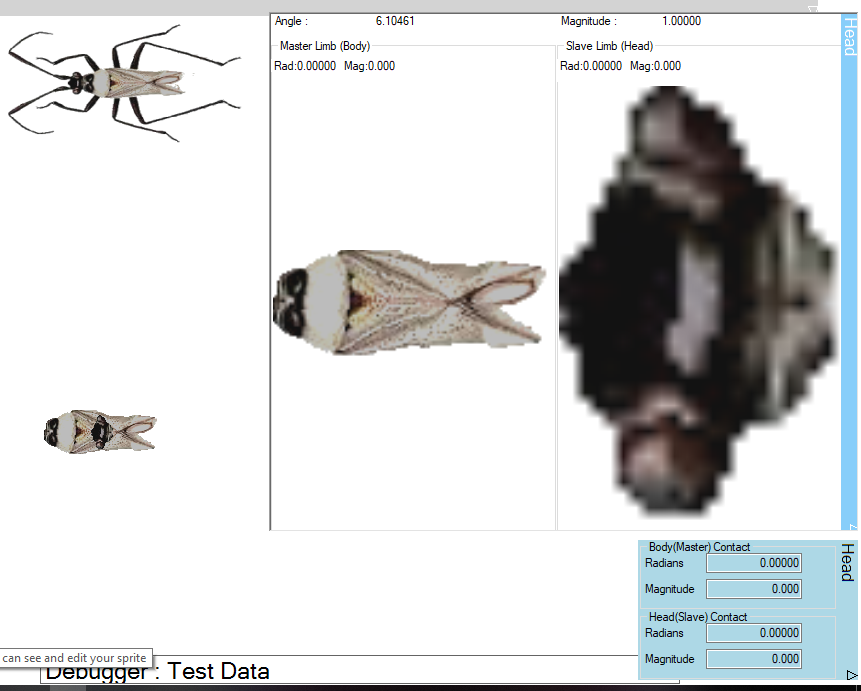Edit Head(Slave) Contact Radians field

click(753, 633)
